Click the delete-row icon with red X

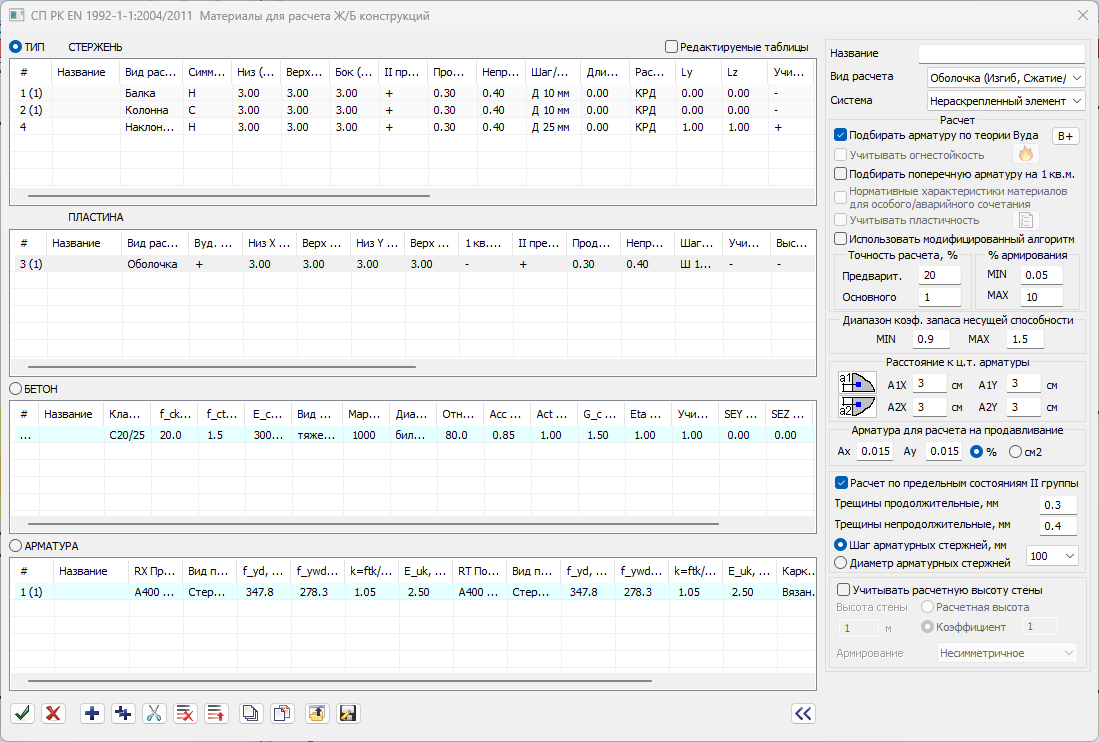[185, 713]
